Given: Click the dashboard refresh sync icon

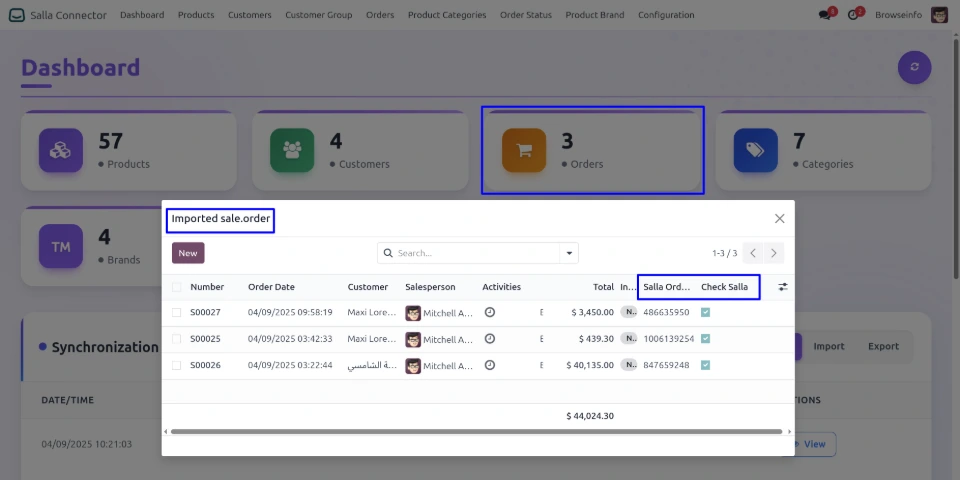Looking at the screenshot, I should coord(914,68).
